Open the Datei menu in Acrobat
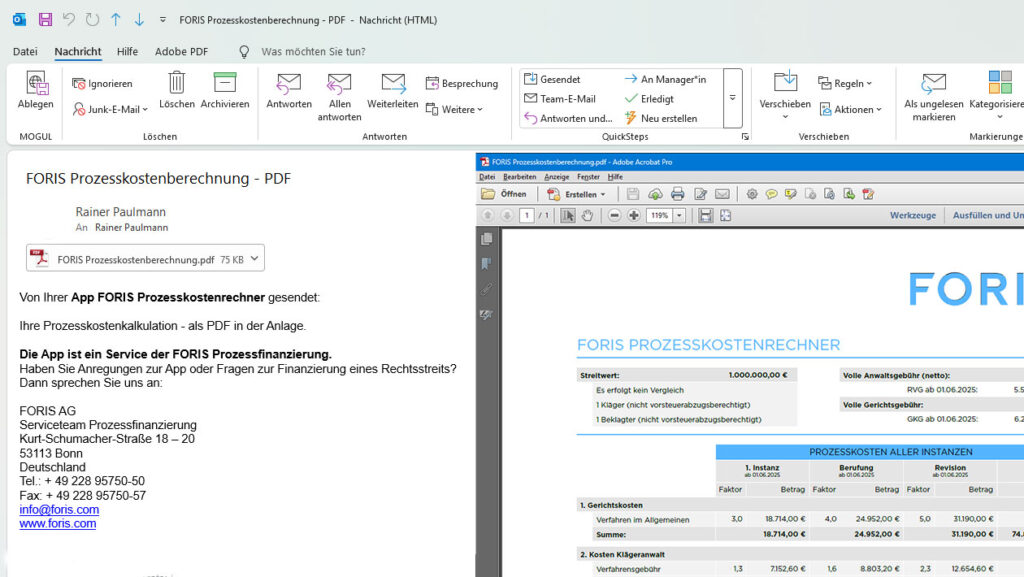Viewport: 1024px width, 577px height. coord(487,177)
